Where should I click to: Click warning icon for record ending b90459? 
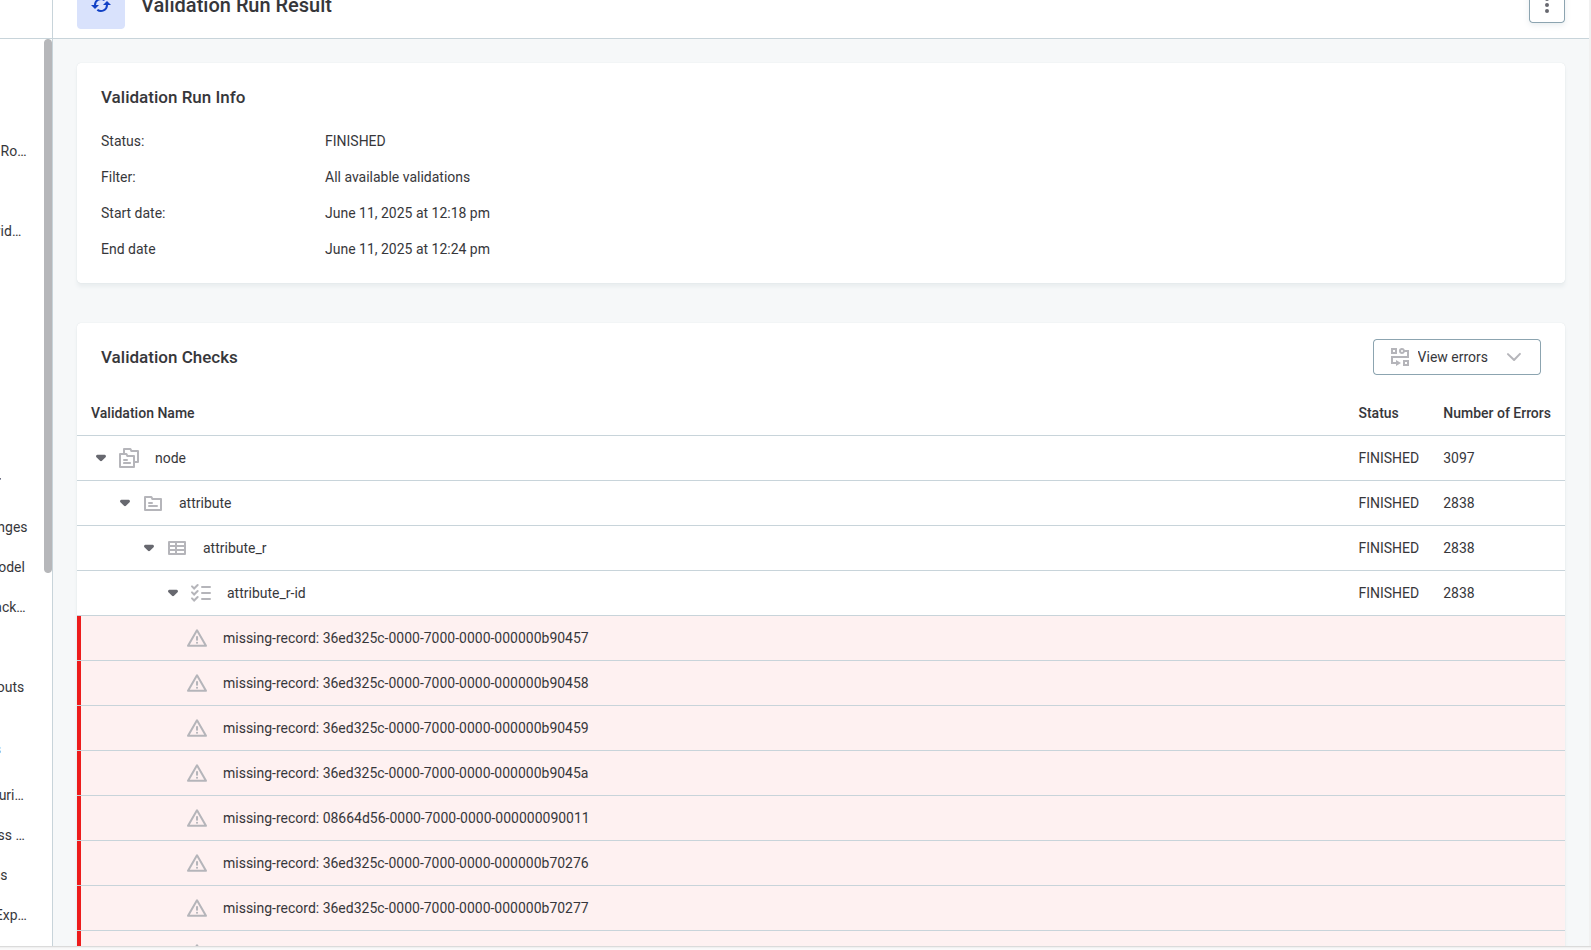pos(197,728)
